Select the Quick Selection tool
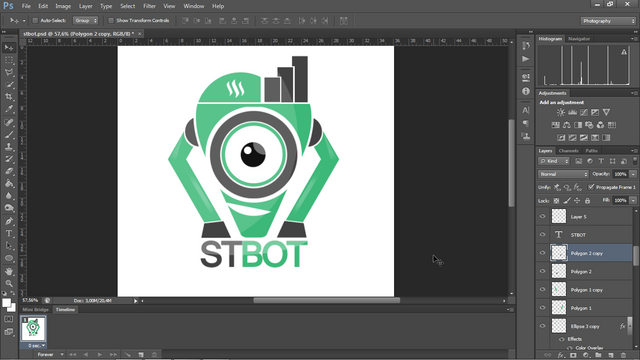Screen dimensions: 640x360 pyautogui.click(x=9, y=85)
